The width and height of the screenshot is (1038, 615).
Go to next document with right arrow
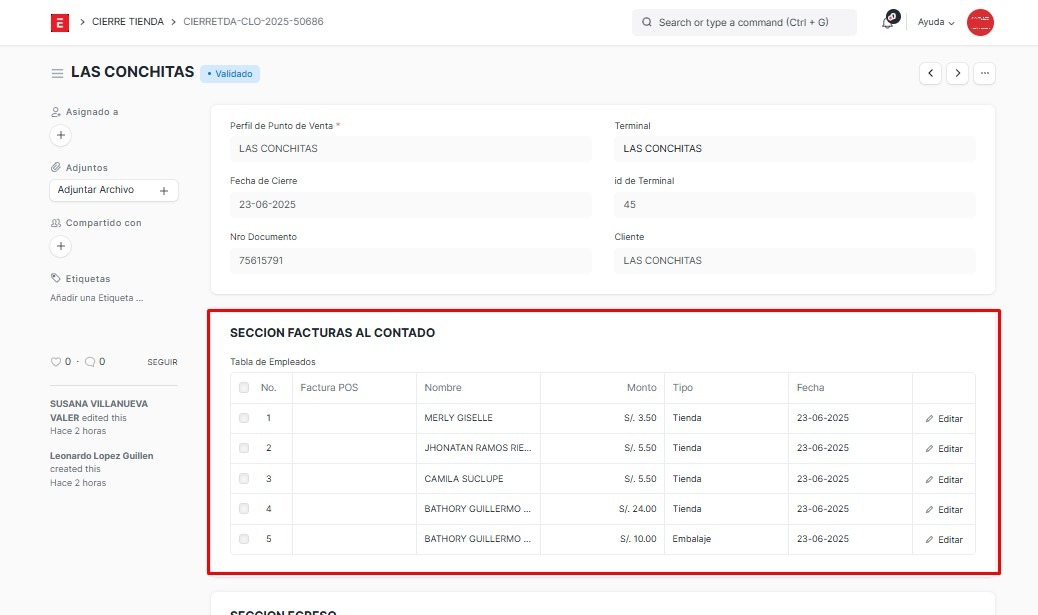958,73
